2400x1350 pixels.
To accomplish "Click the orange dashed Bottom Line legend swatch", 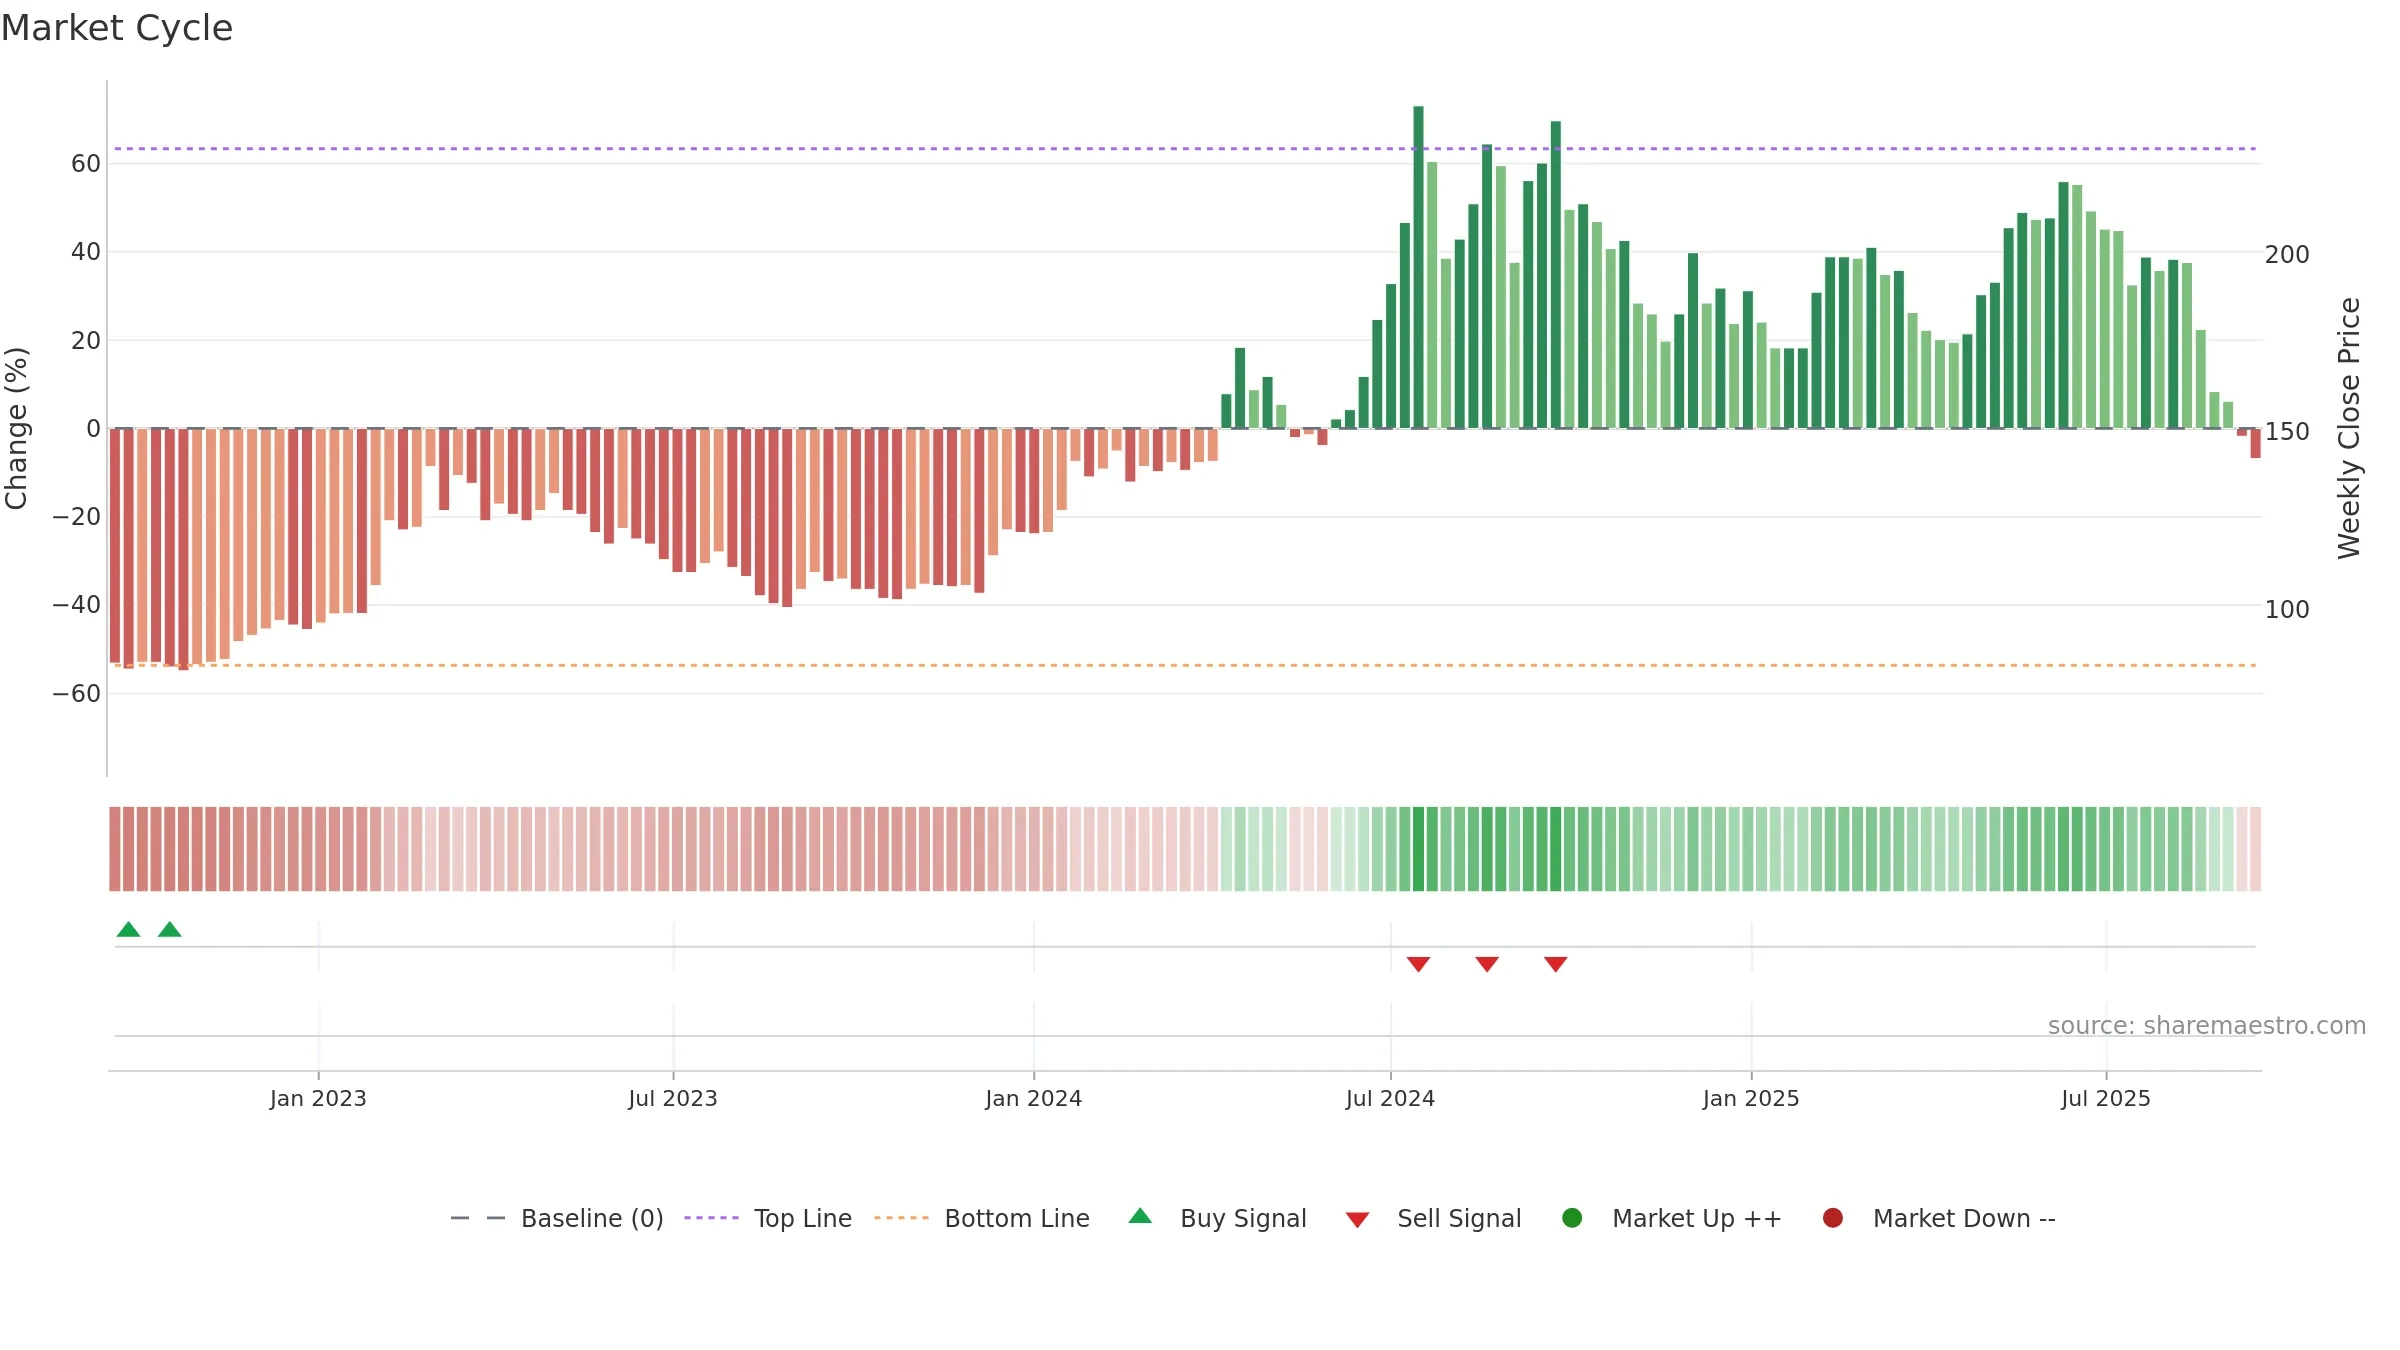I will 901,1218.
